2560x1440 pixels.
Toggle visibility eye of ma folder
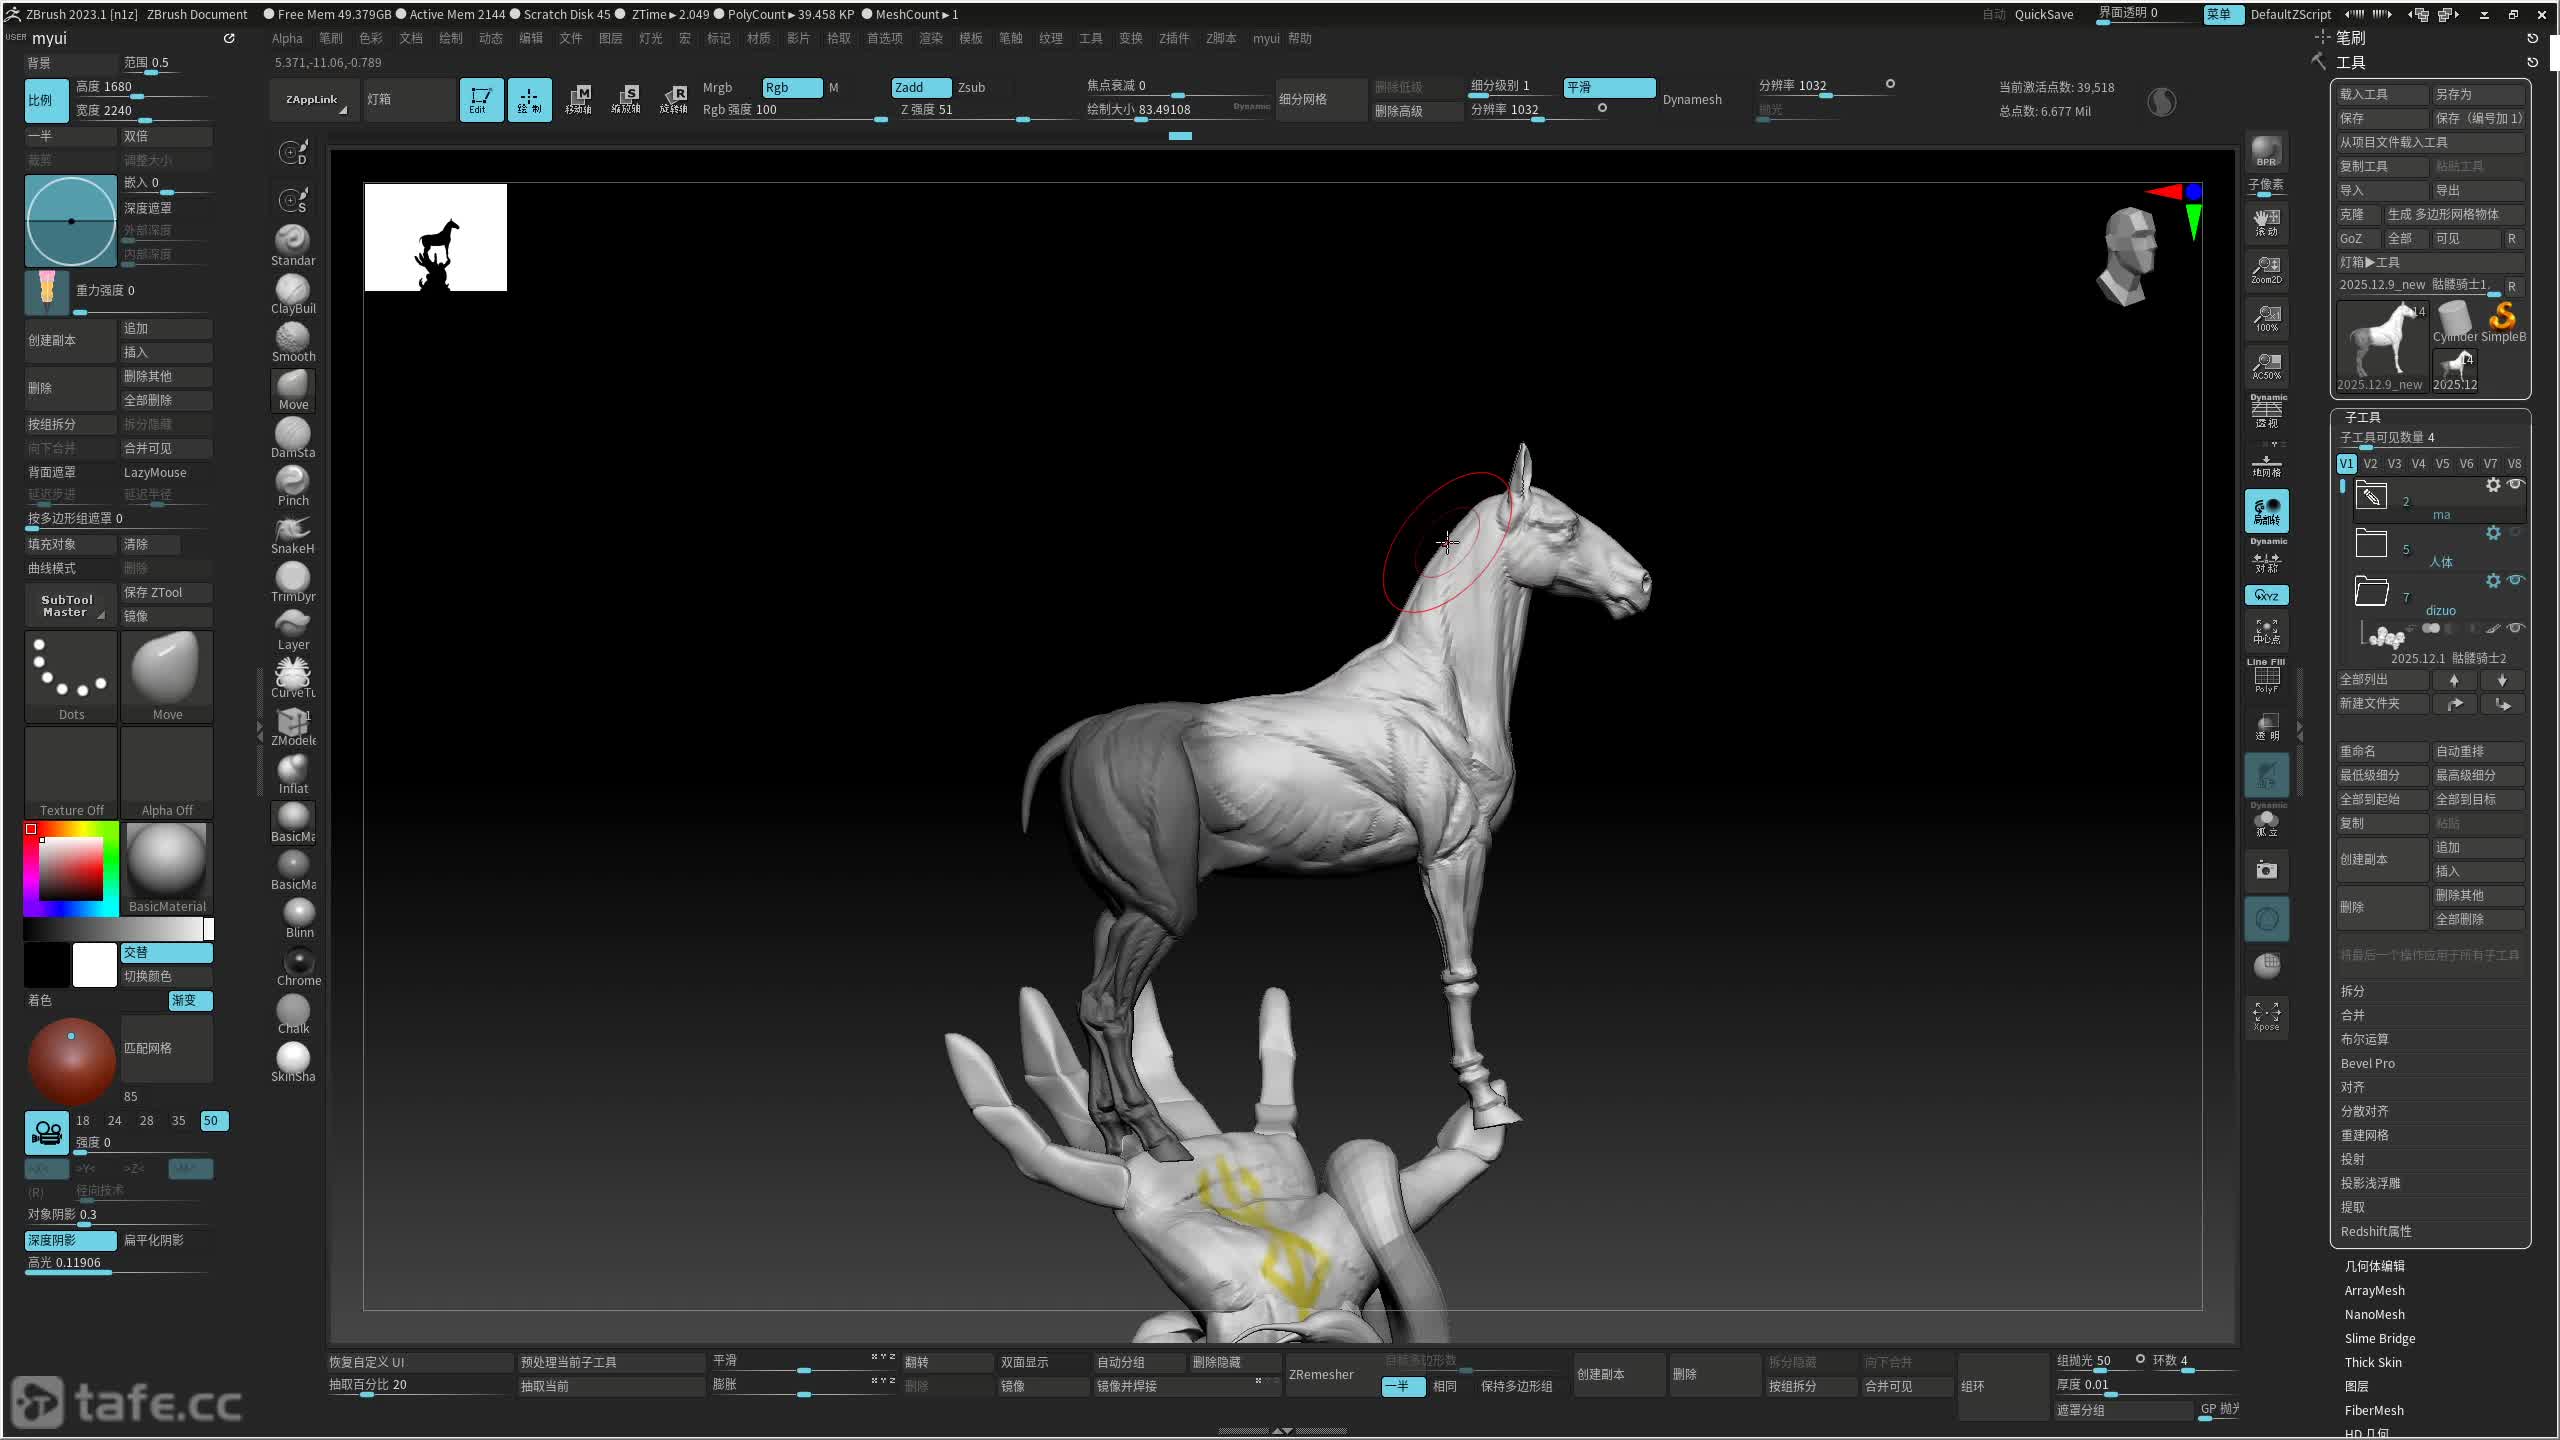tap(2516, 484)
